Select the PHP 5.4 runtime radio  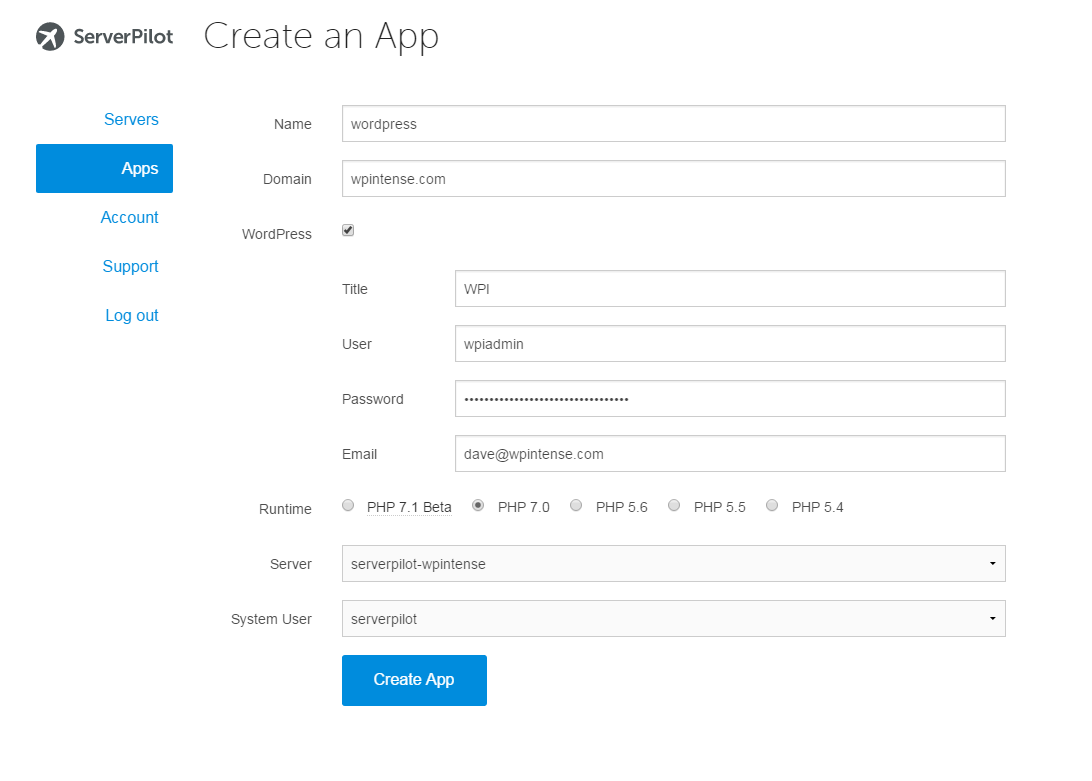pyautogui.click(x=772, y=506)
